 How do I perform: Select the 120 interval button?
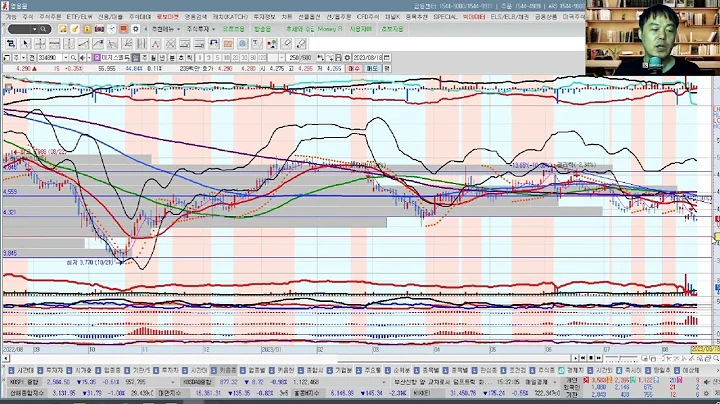pos(262,57)
